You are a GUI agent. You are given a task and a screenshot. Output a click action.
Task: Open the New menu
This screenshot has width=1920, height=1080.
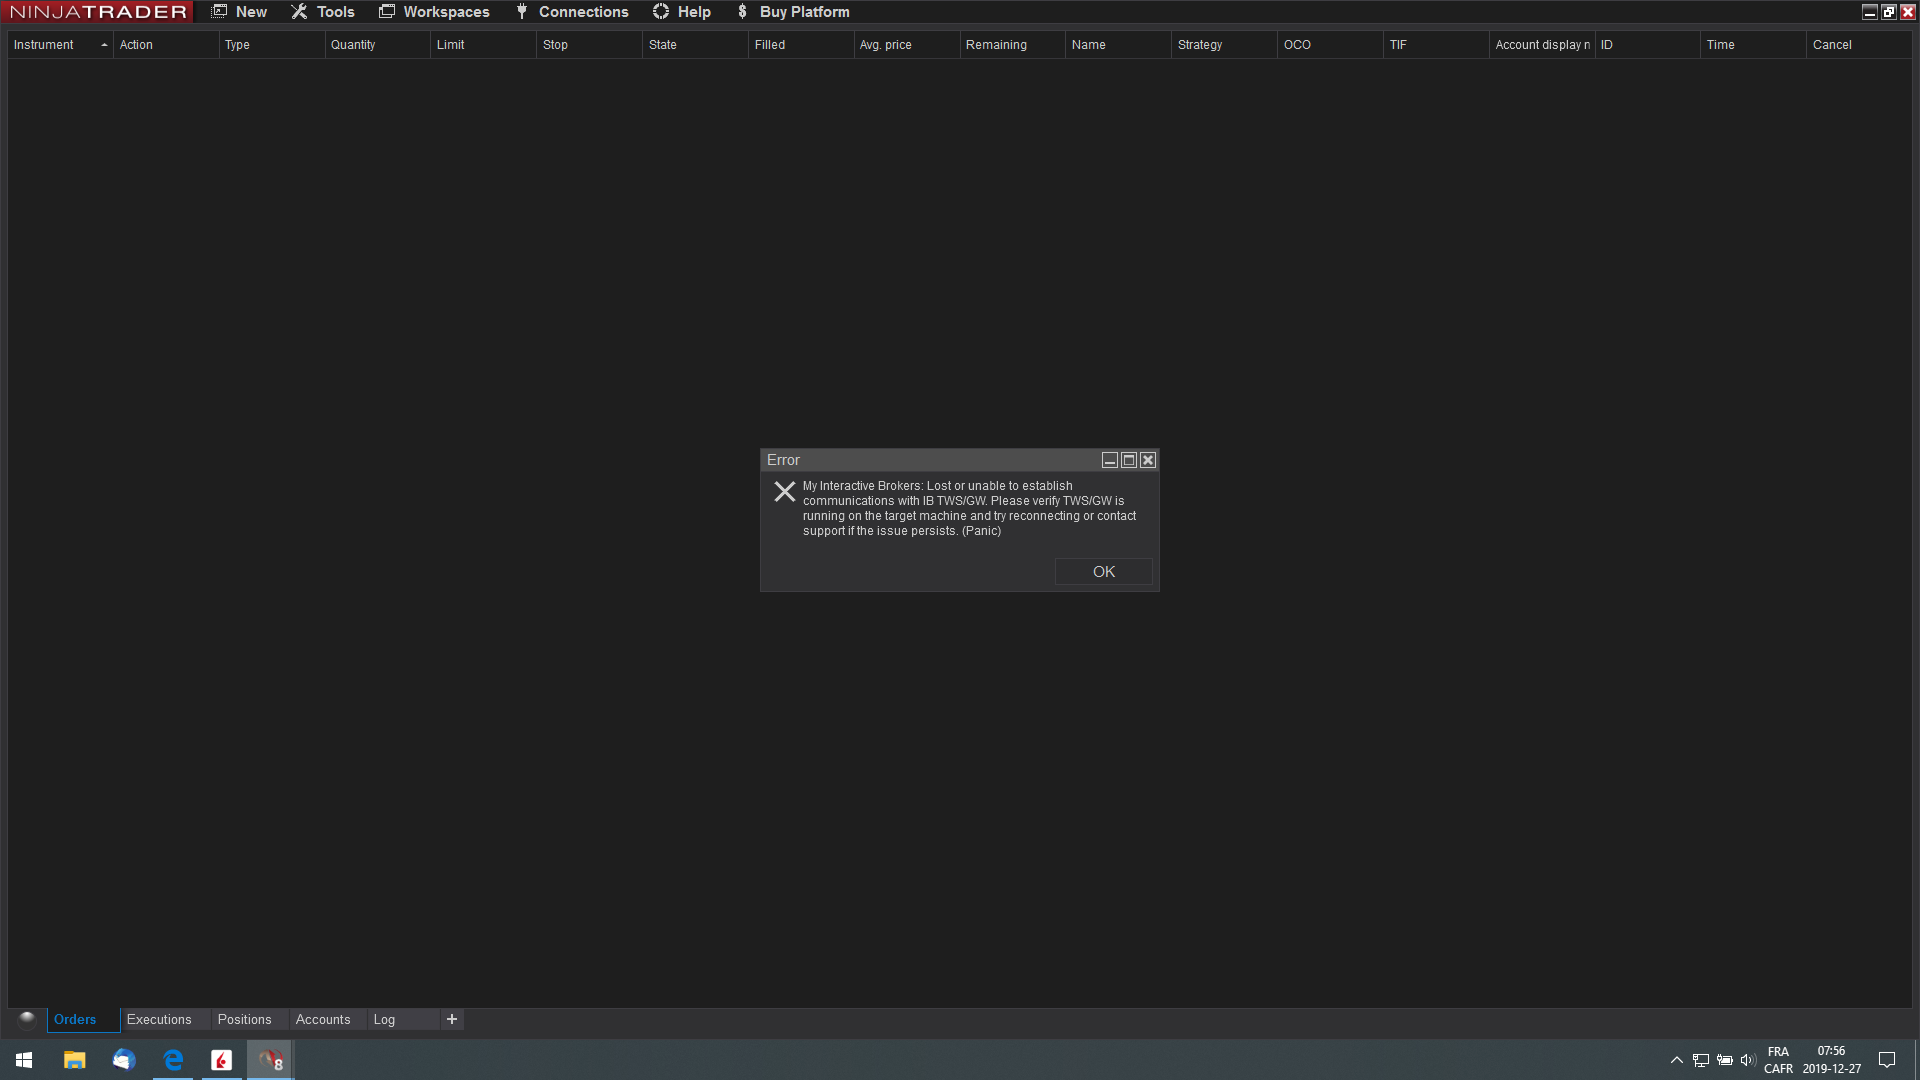click(x=240, y=12)
